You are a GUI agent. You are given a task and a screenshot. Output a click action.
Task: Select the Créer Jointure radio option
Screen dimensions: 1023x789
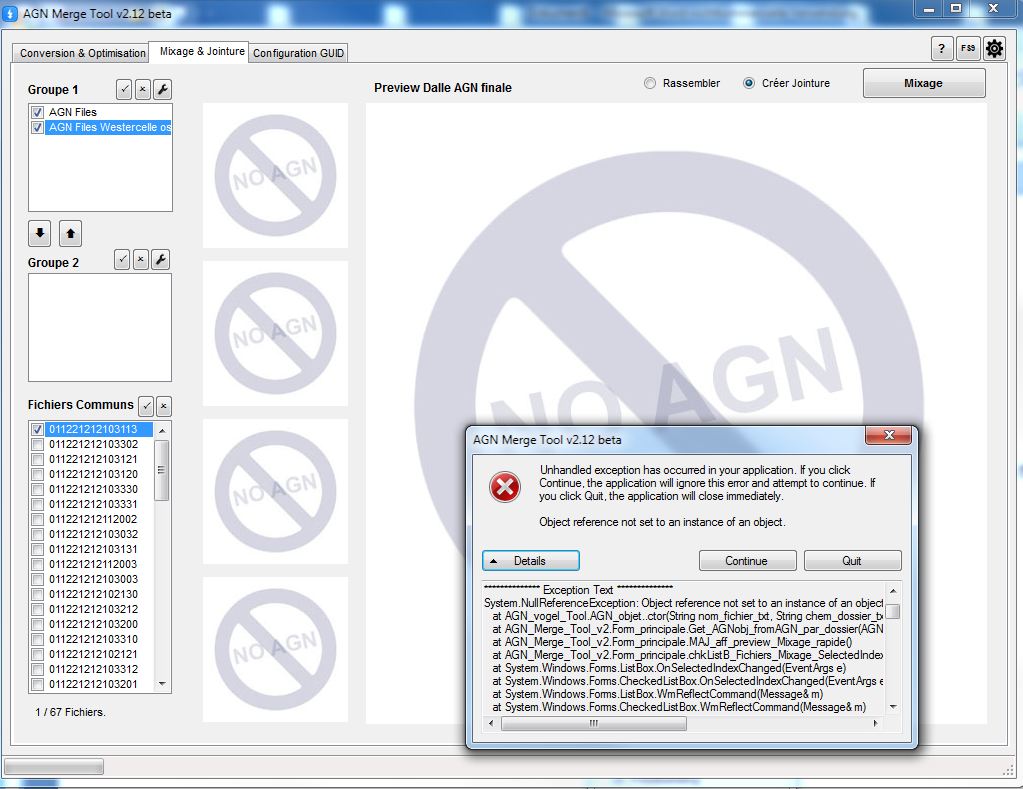click(749, 84)
